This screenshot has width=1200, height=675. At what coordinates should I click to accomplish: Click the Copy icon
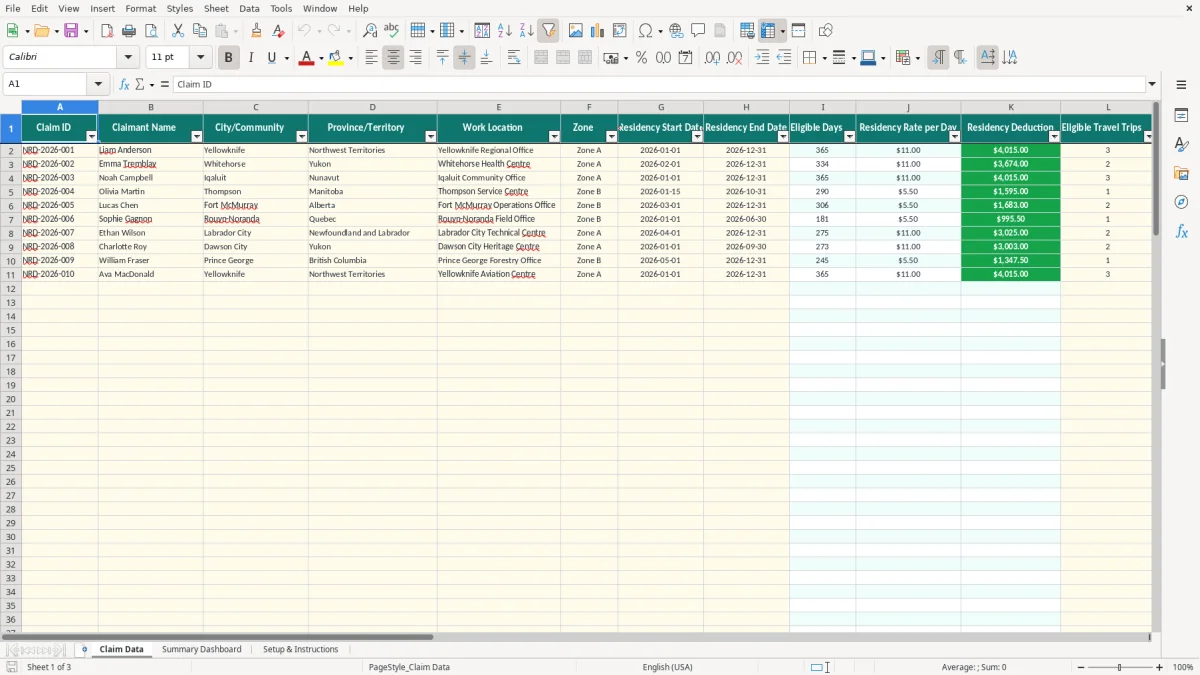point(200,31)
